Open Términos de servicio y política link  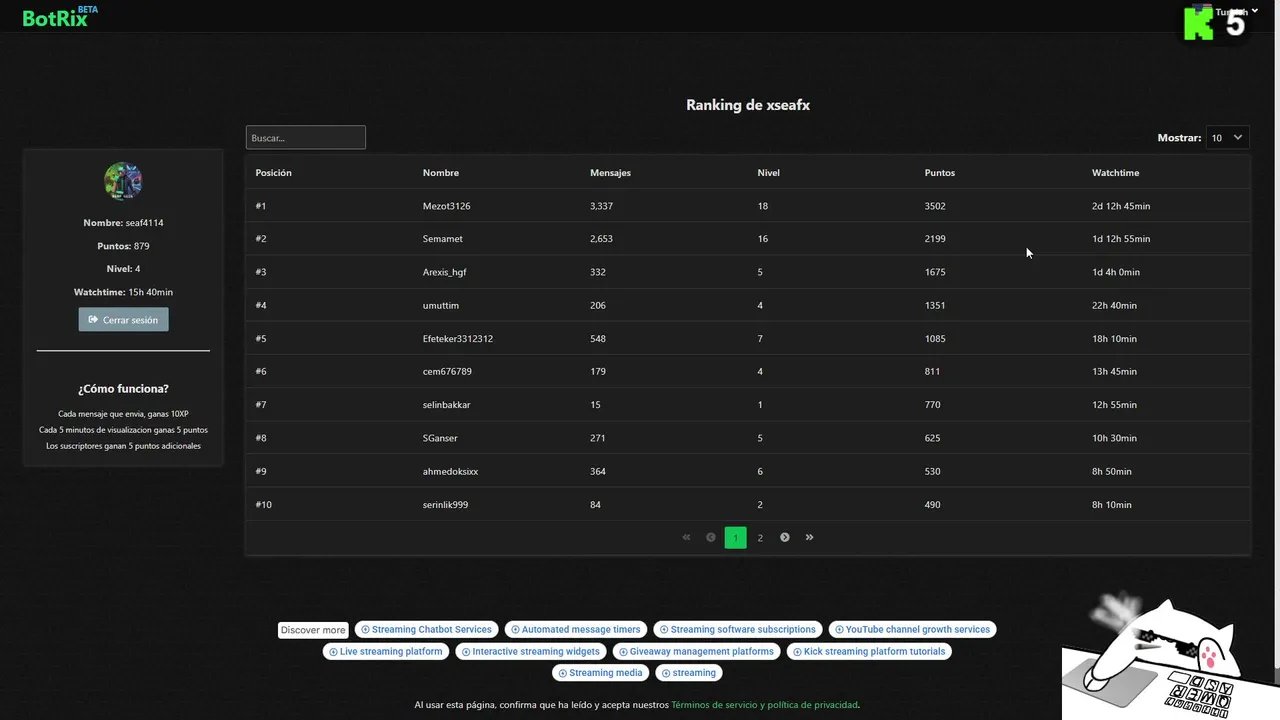(764, 705)
